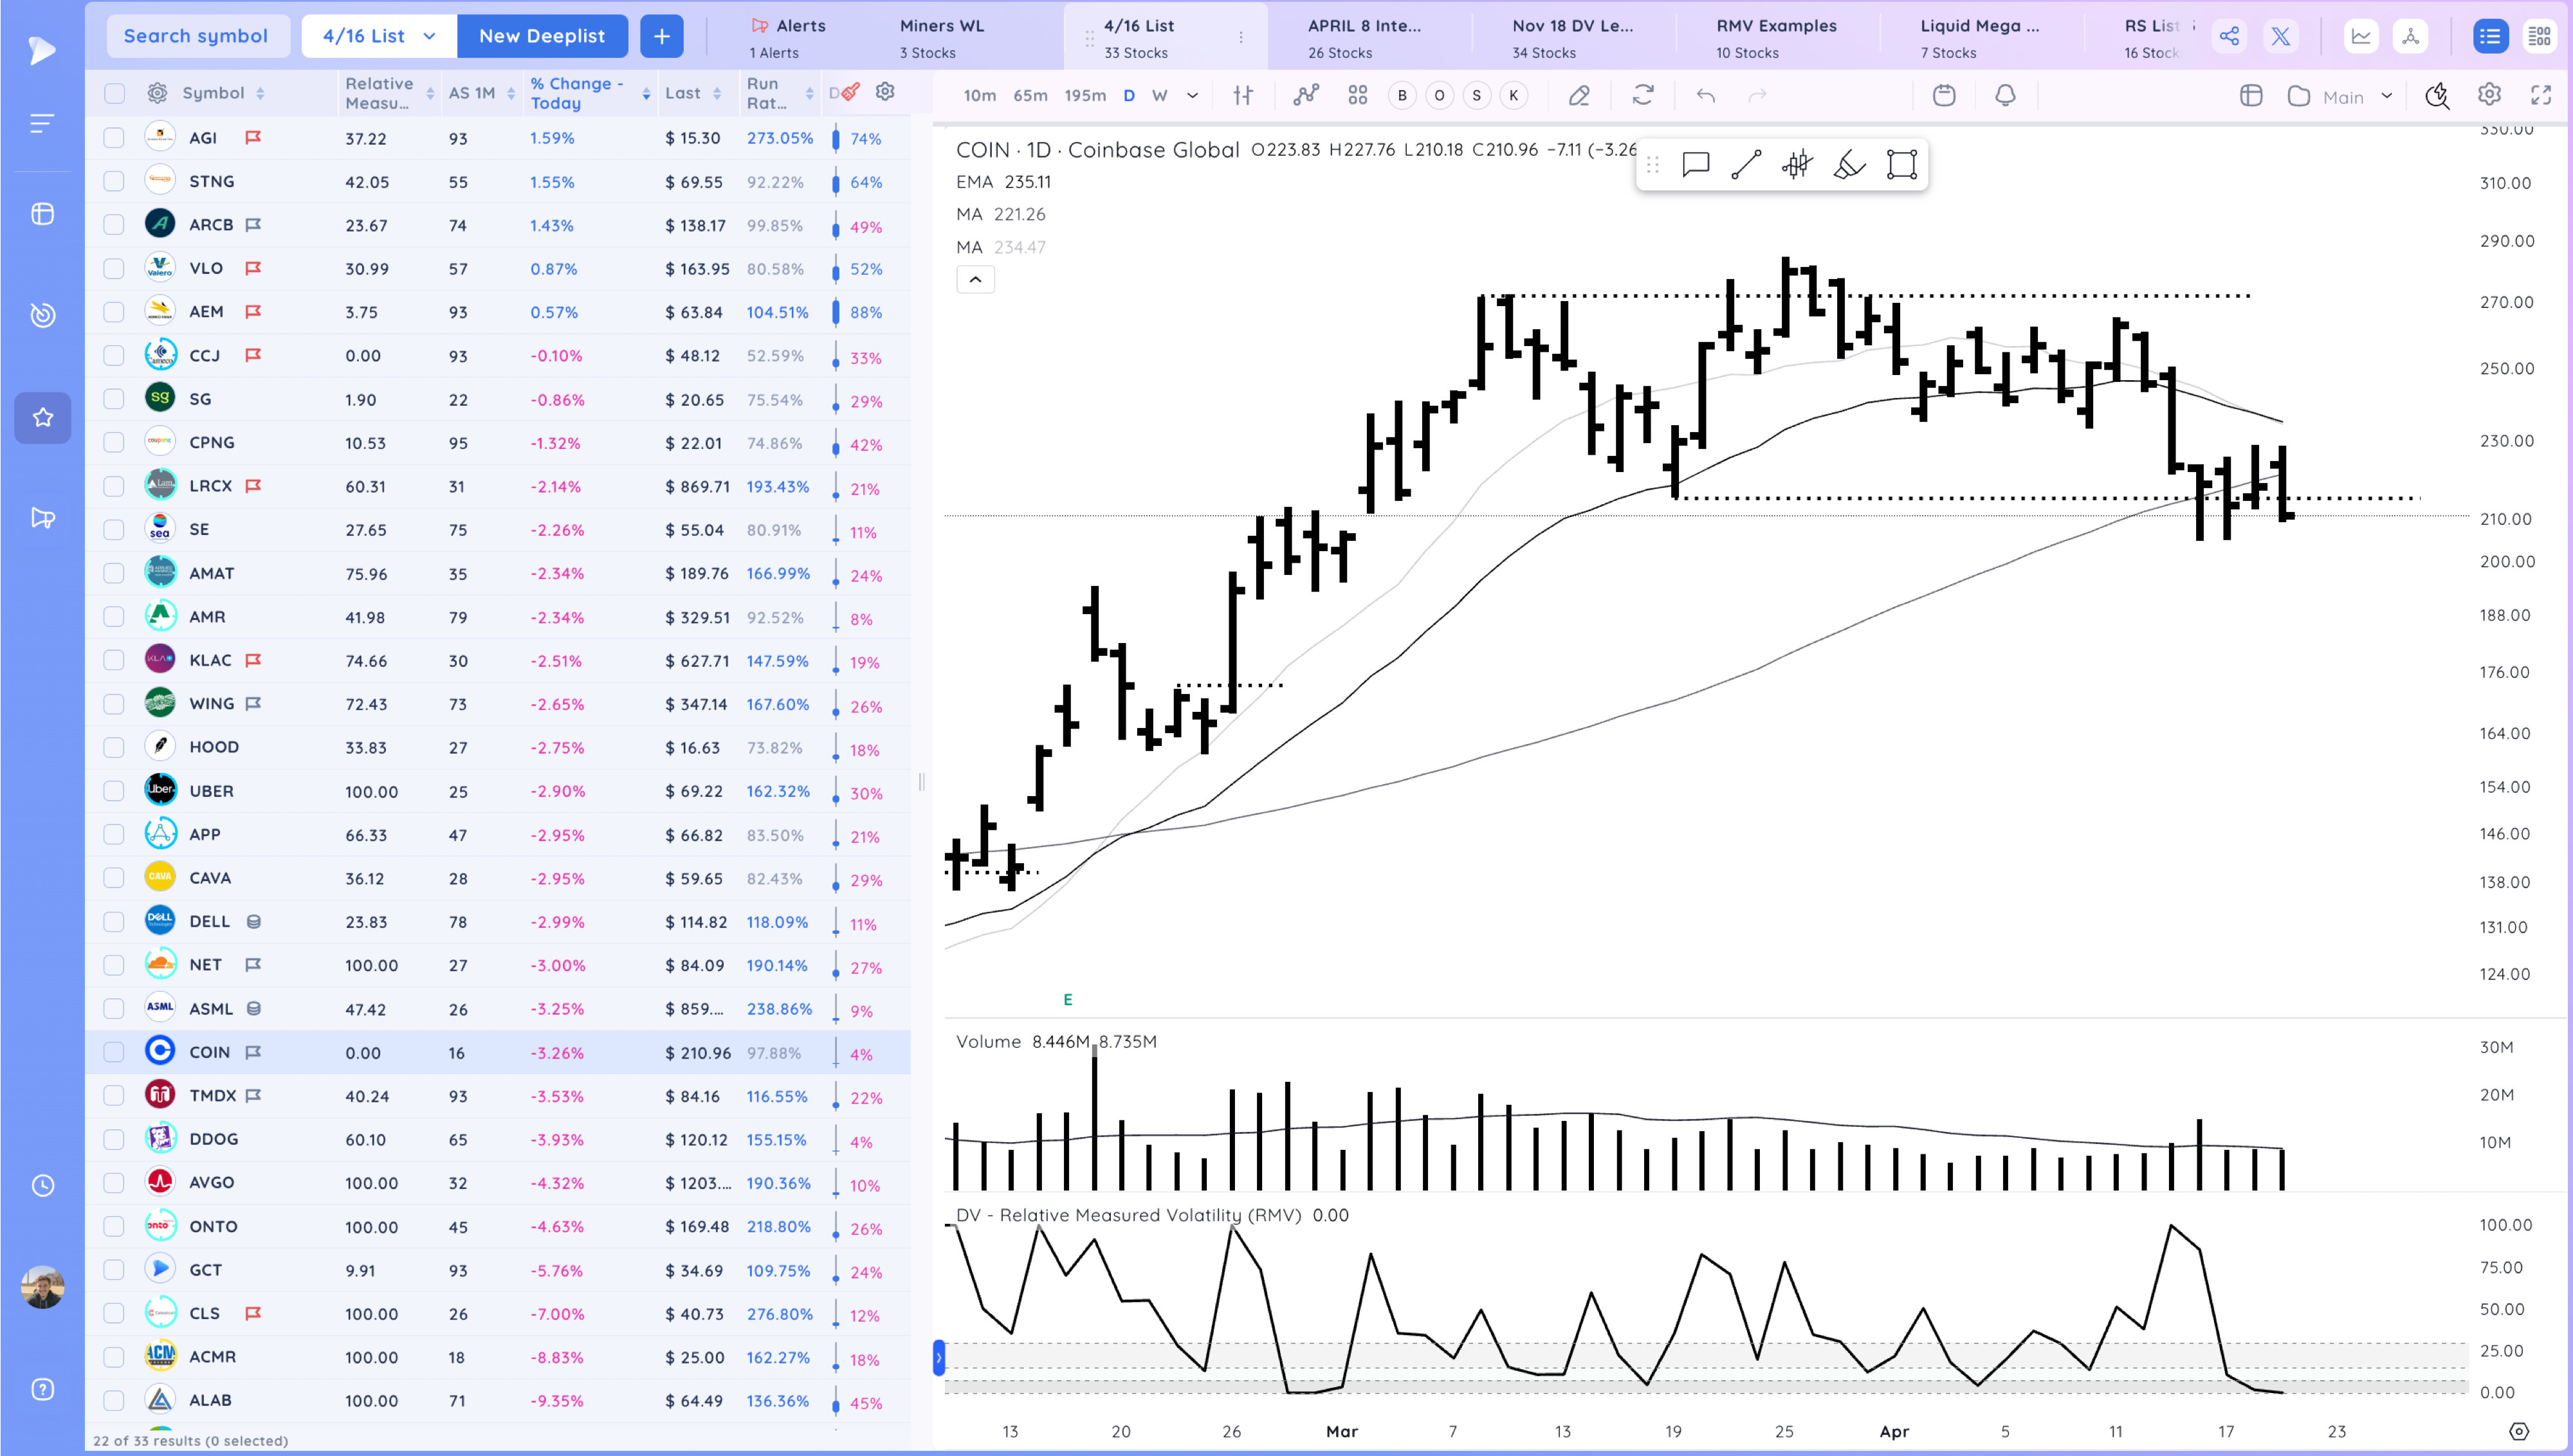
Task: Select the rectangle drawing tool
Action: click(1901, 164)
